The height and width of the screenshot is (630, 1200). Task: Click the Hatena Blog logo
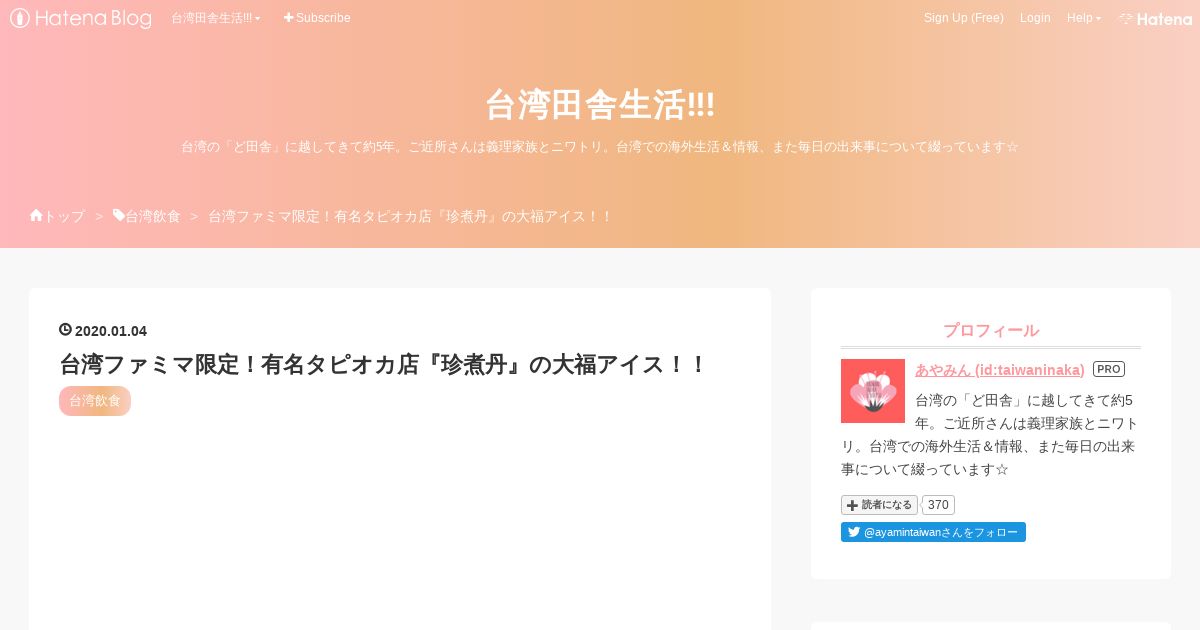(x=81, y=18)
